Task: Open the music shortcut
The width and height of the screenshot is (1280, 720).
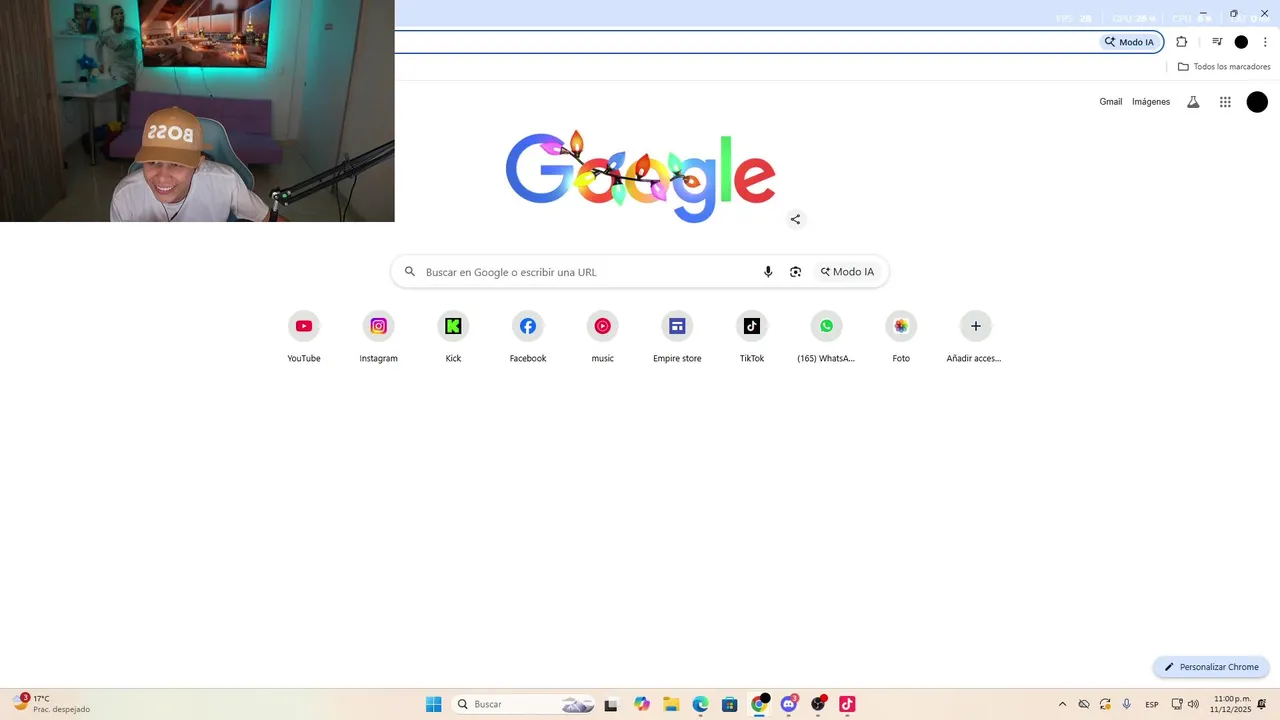Action: [602, 337]
